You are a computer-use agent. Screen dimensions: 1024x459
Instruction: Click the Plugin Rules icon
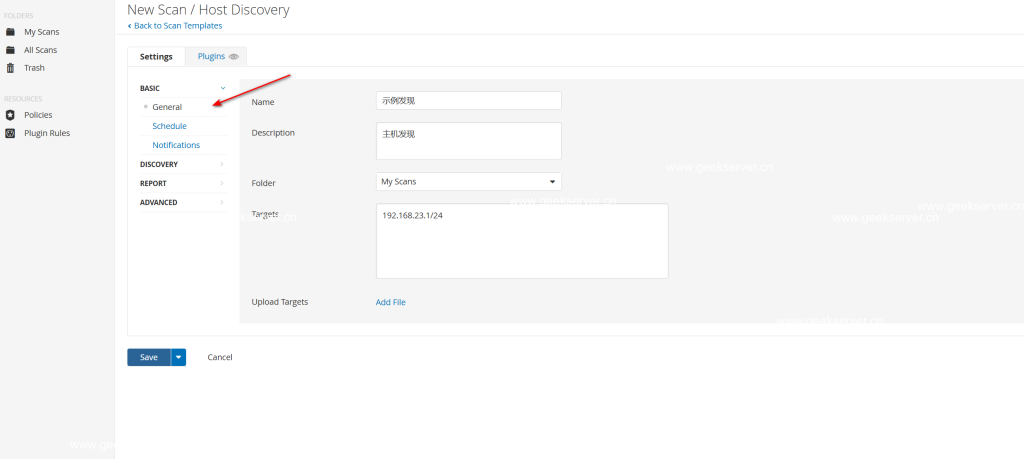pyautogui.click(x=10, y=133)
